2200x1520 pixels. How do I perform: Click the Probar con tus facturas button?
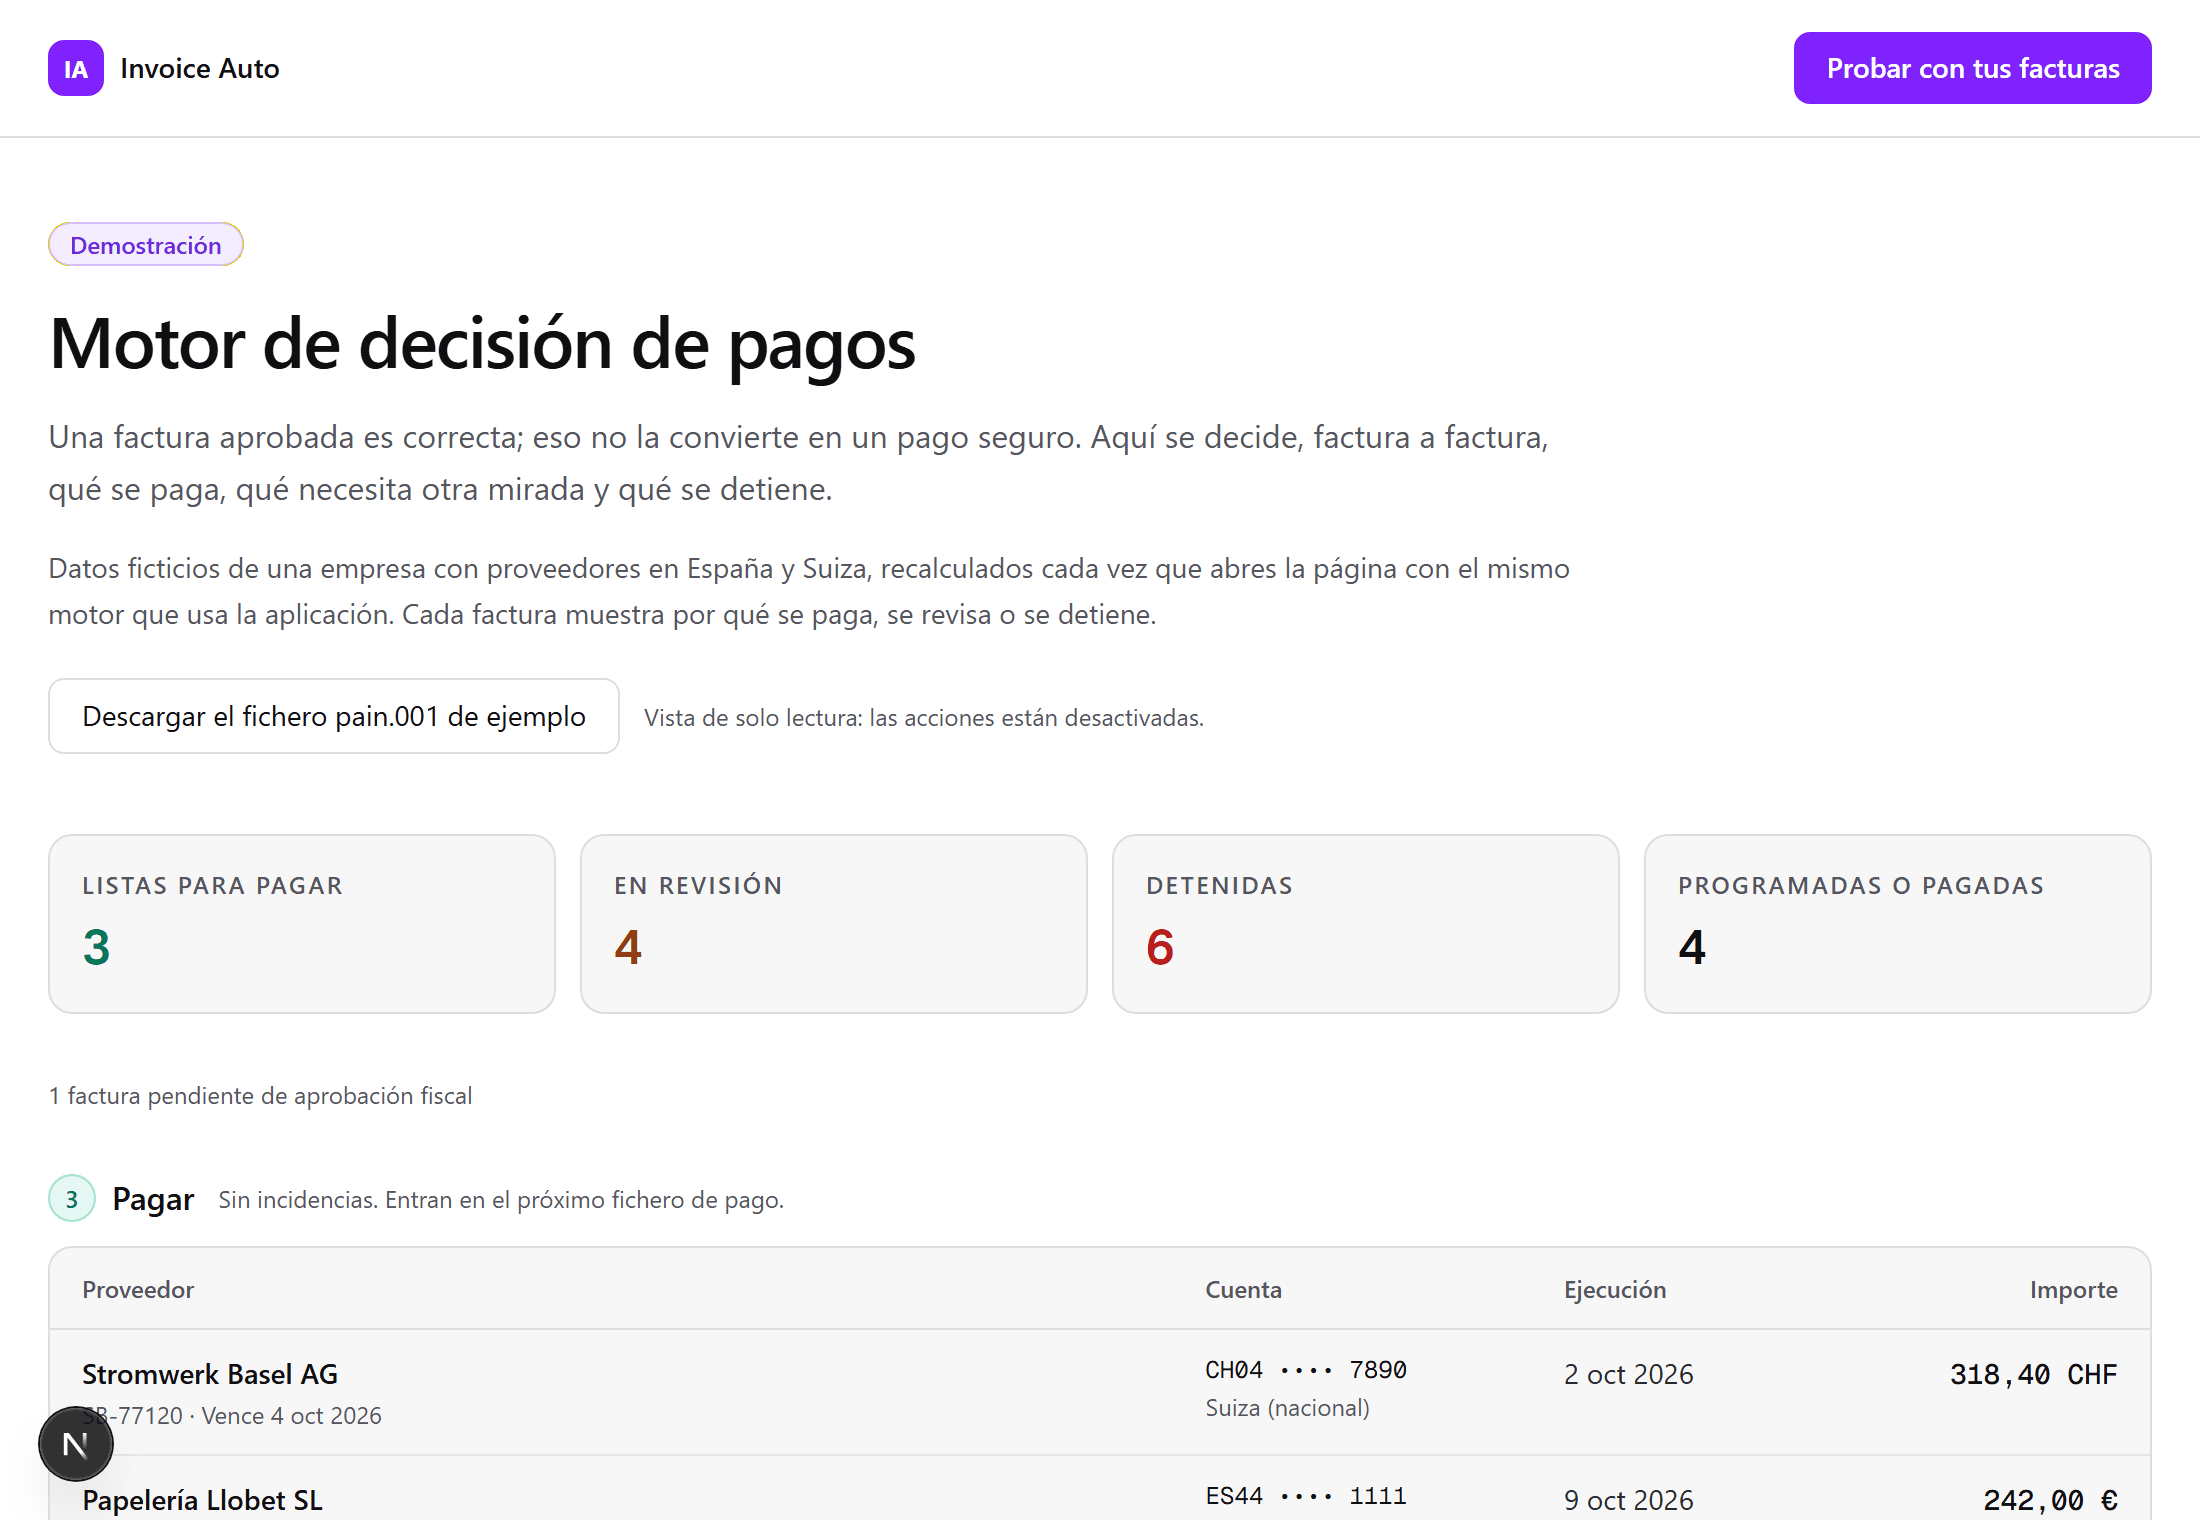tap(1972, 68)
